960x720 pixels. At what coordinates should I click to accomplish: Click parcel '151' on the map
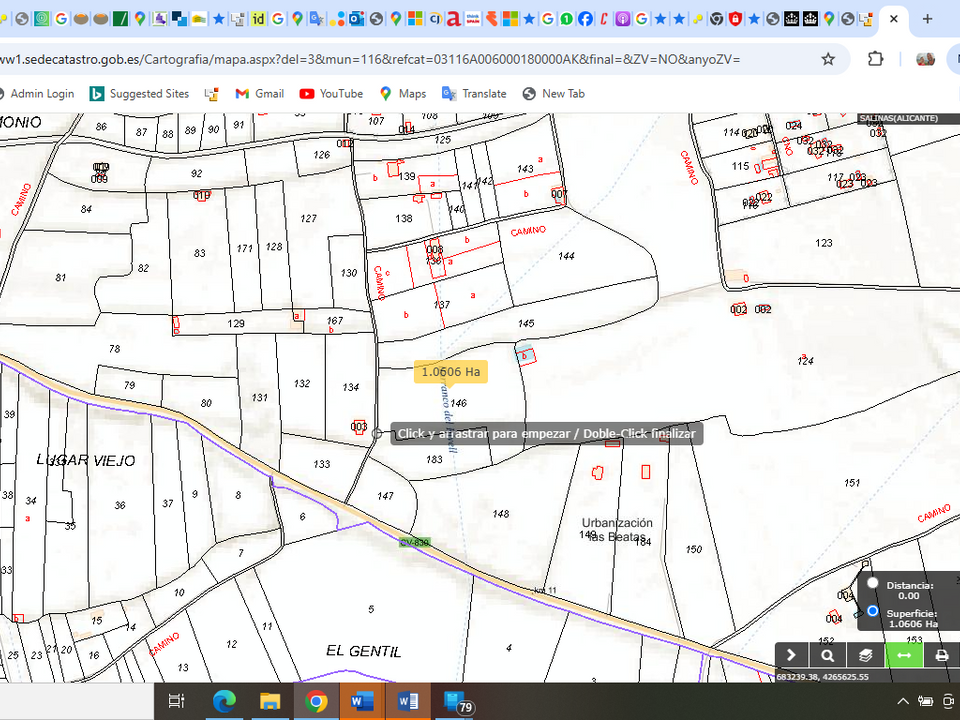point(852,483)
